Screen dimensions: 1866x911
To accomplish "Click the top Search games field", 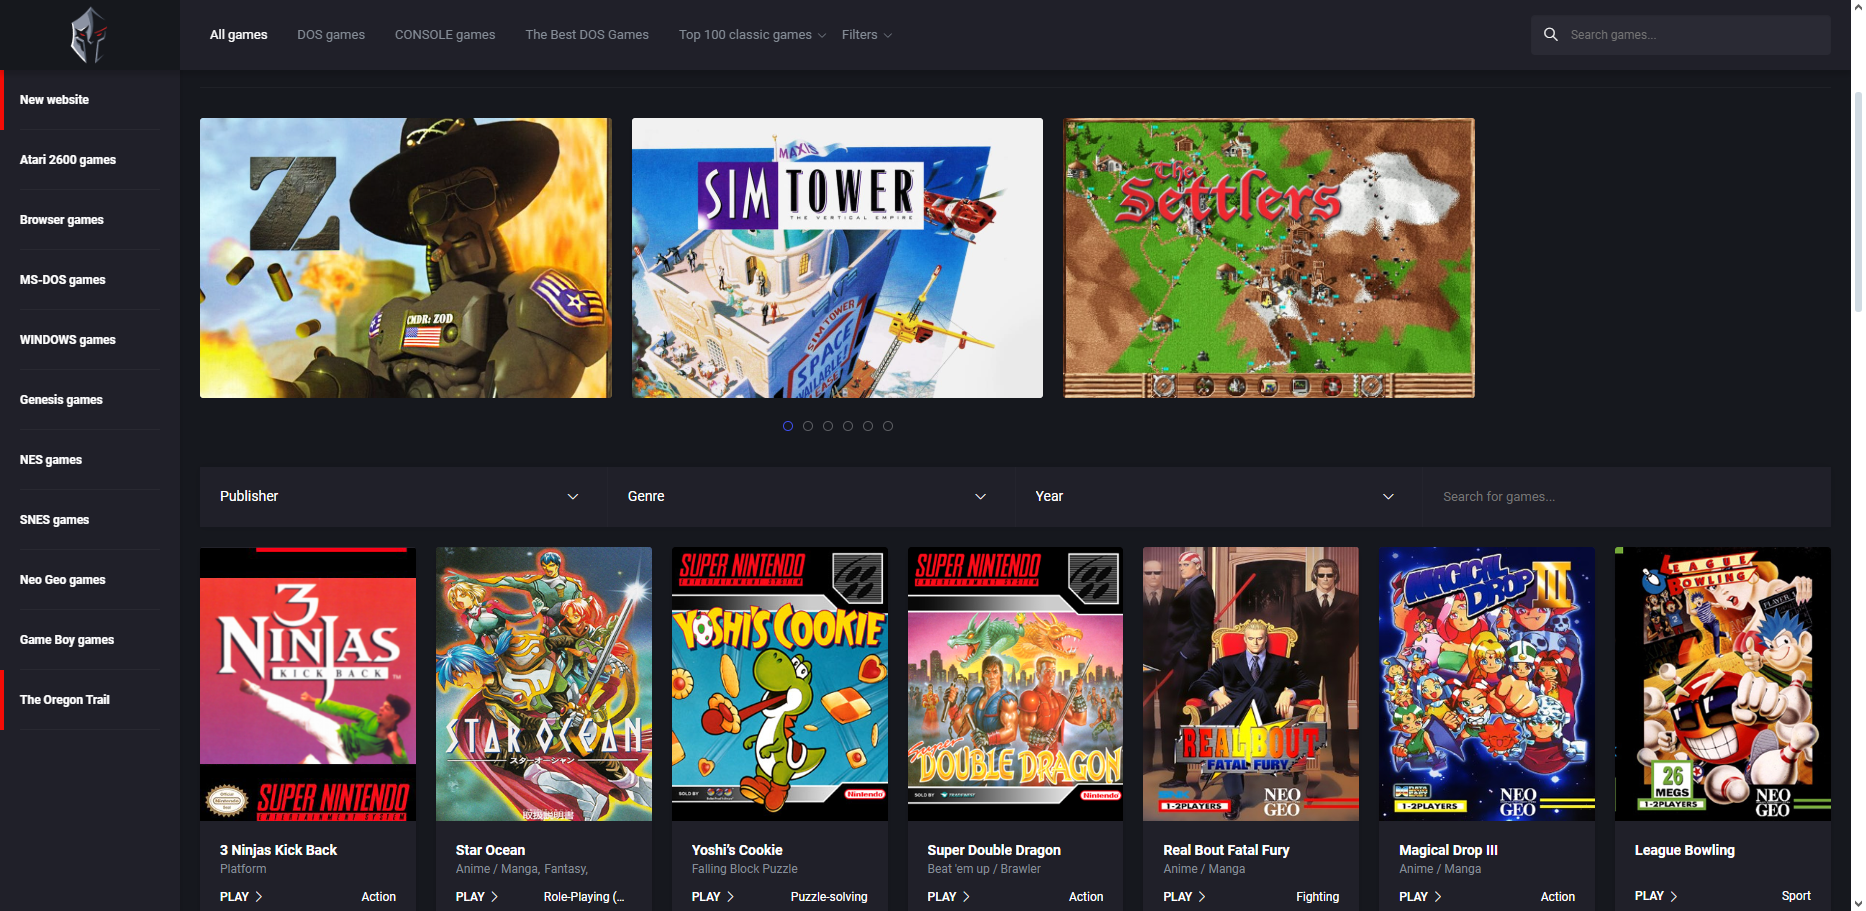I will (x=1680, y=34).
